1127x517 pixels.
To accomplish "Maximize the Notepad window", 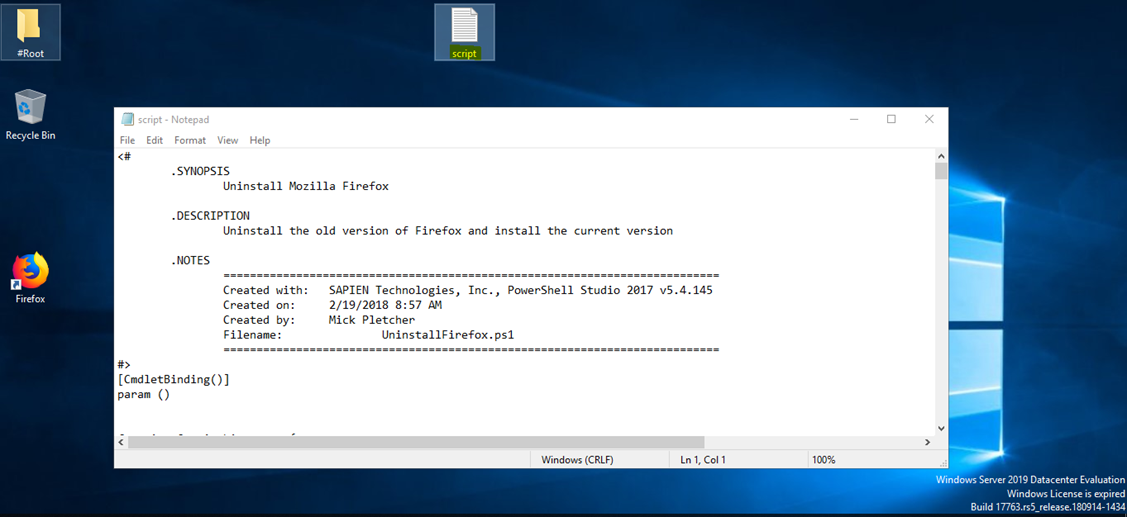I will point(891,119).
